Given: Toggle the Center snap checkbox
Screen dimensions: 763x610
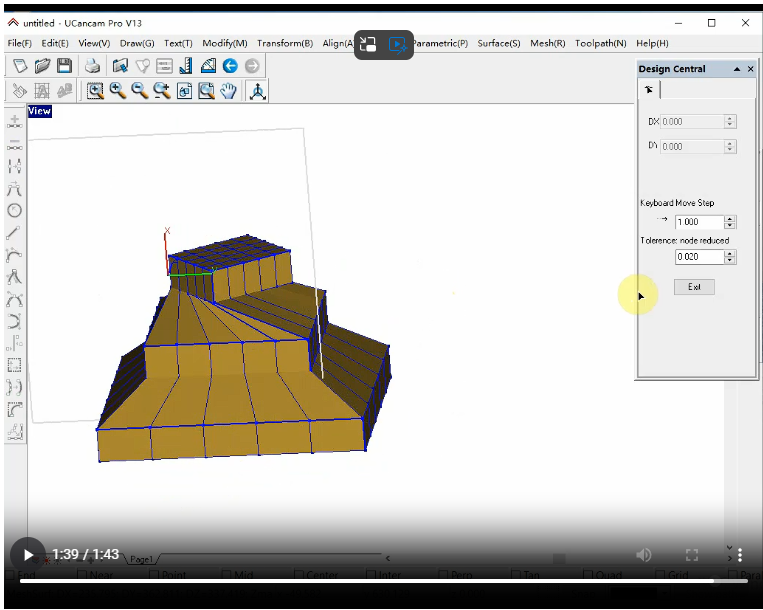Looking at the screenshot, I should coord(298,575).
